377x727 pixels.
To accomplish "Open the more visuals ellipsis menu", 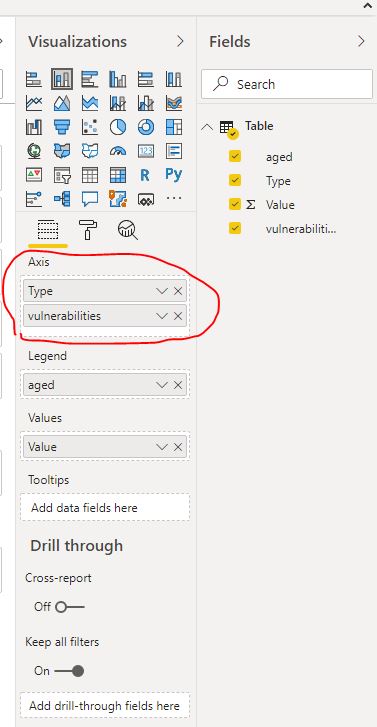I will (x=173, y=198).
